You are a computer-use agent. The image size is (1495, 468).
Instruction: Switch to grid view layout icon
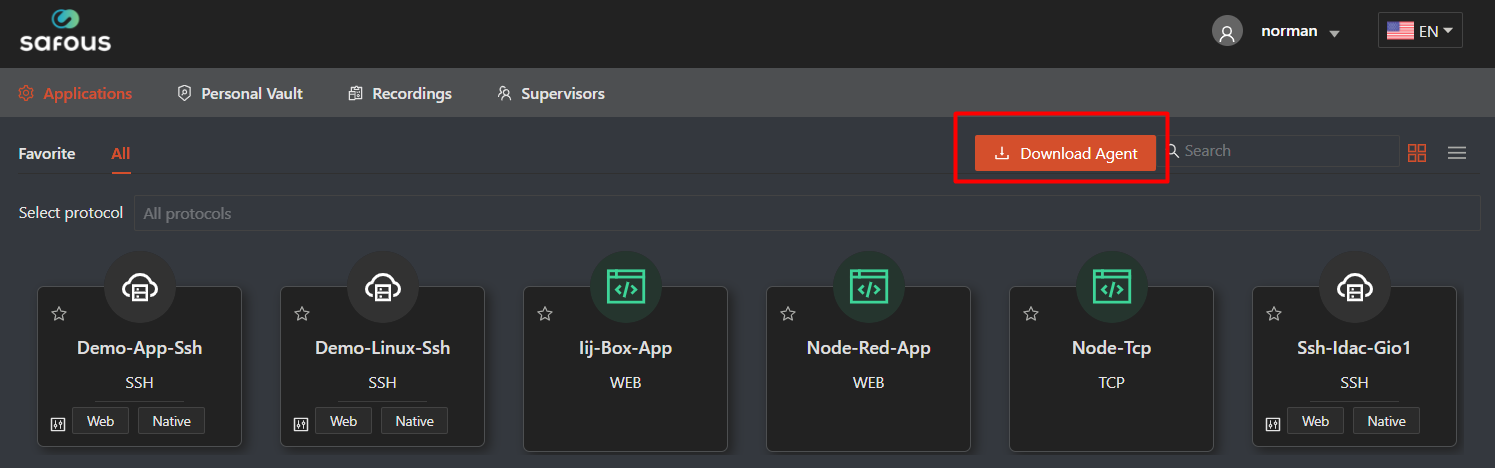tap(1416, 153)
